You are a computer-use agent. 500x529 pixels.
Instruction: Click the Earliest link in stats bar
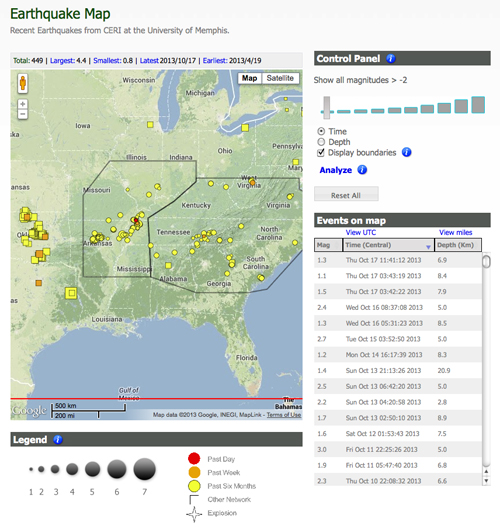[215, 61]
